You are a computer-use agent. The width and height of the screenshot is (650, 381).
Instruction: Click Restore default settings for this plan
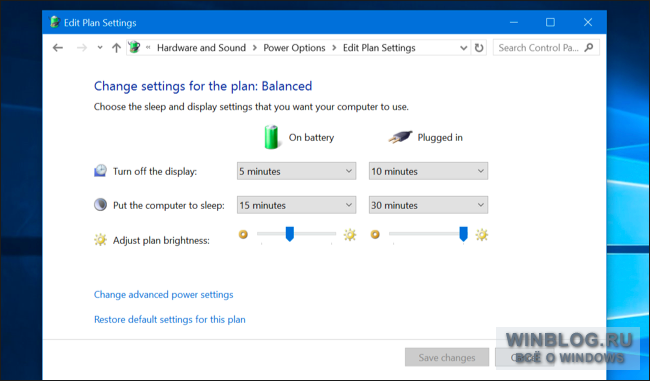170,319
